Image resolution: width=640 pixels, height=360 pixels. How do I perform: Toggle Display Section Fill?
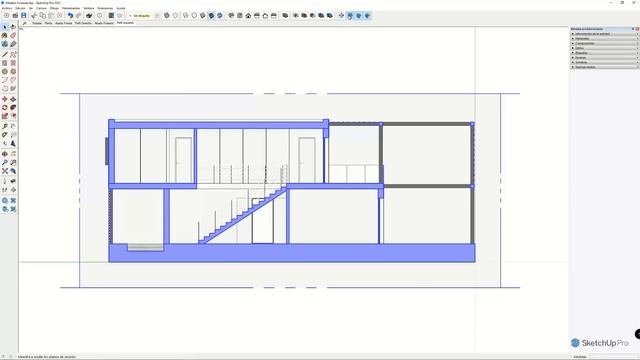pos(367,16)
